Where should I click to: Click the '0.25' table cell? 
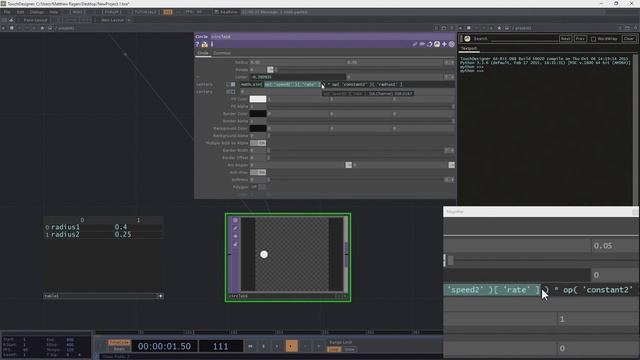click(123, 235)
